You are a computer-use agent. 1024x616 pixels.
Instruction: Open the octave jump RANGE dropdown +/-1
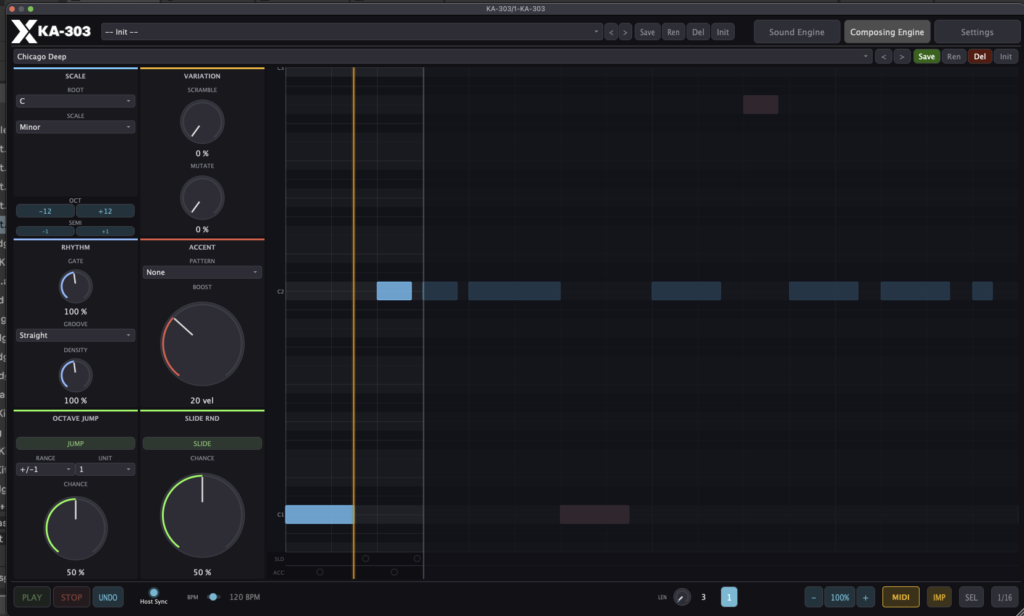[x=45, y=469]
